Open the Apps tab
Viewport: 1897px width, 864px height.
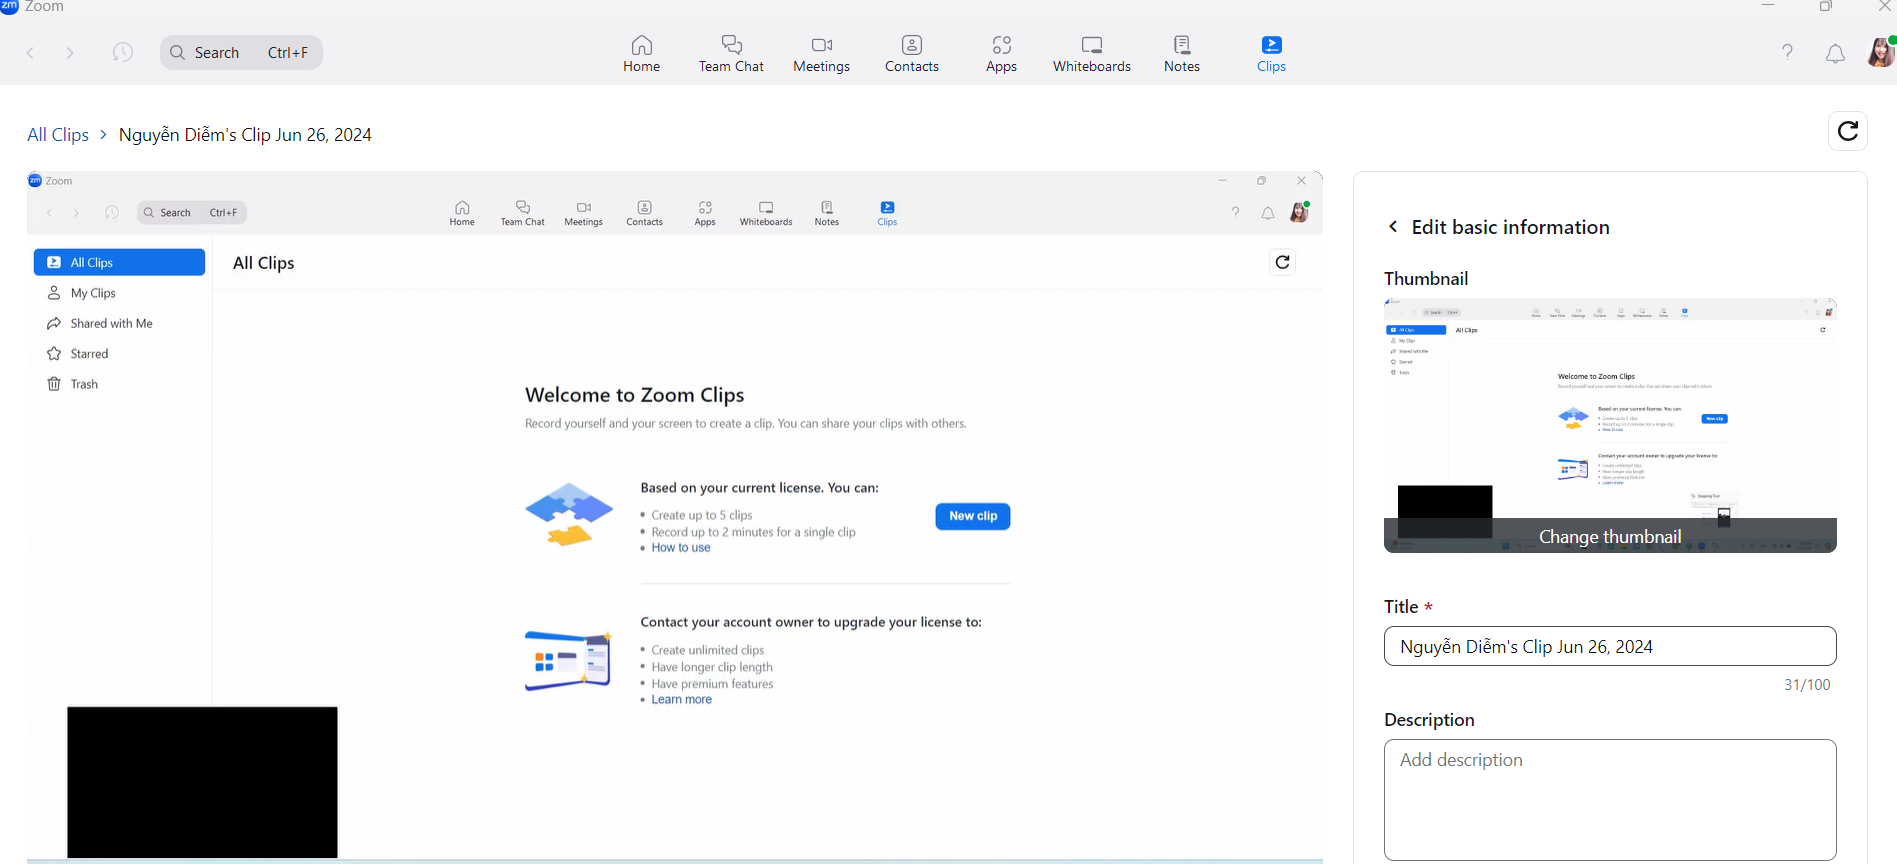1001,54
